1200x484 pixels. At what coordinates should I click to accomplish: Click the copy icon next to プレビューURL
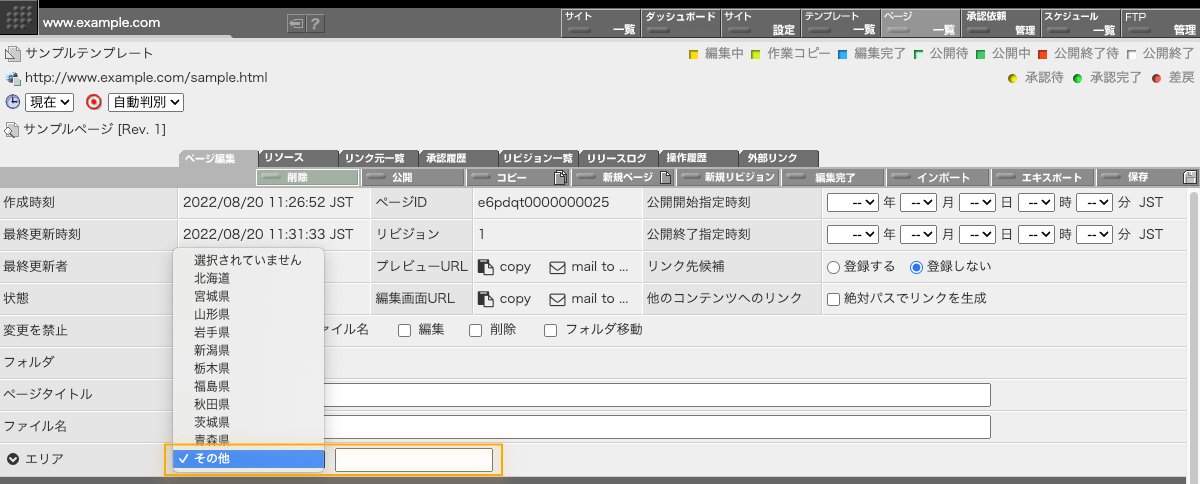pos(486,267)
